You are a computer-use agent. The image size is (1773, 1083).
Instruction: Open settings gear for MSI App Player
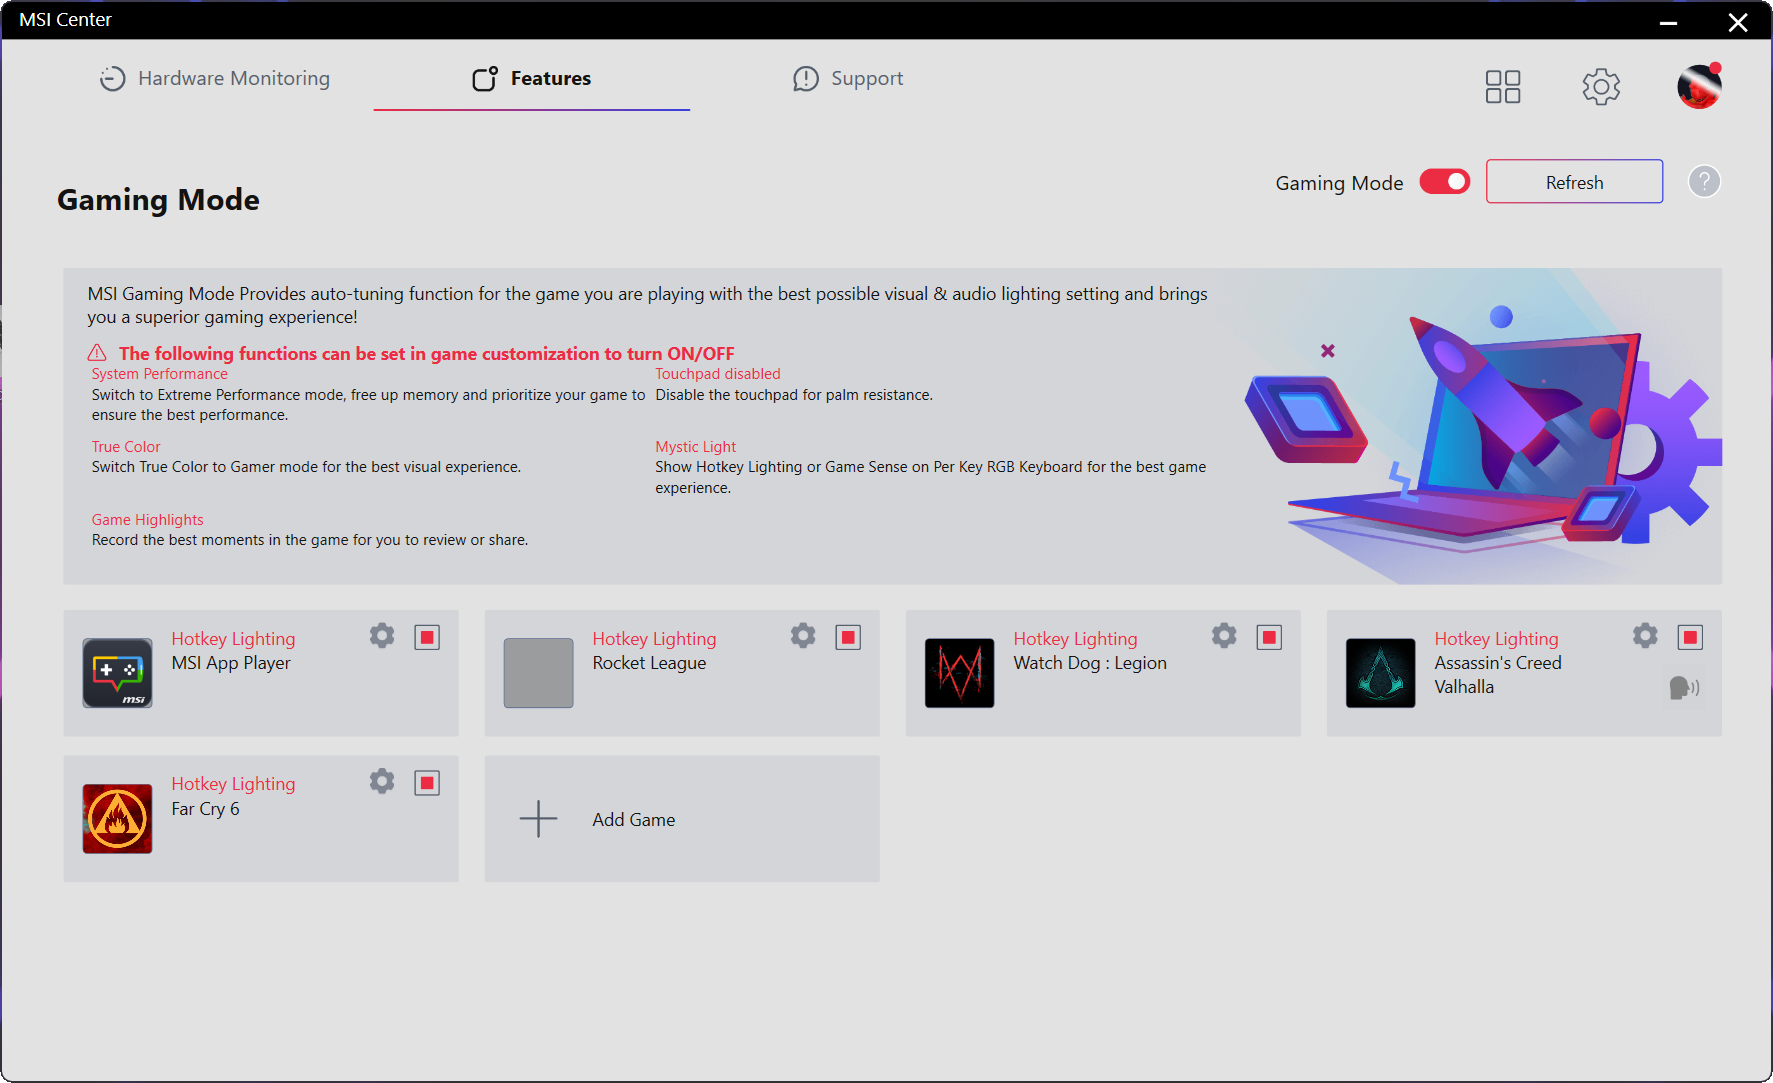pos(382,636)
